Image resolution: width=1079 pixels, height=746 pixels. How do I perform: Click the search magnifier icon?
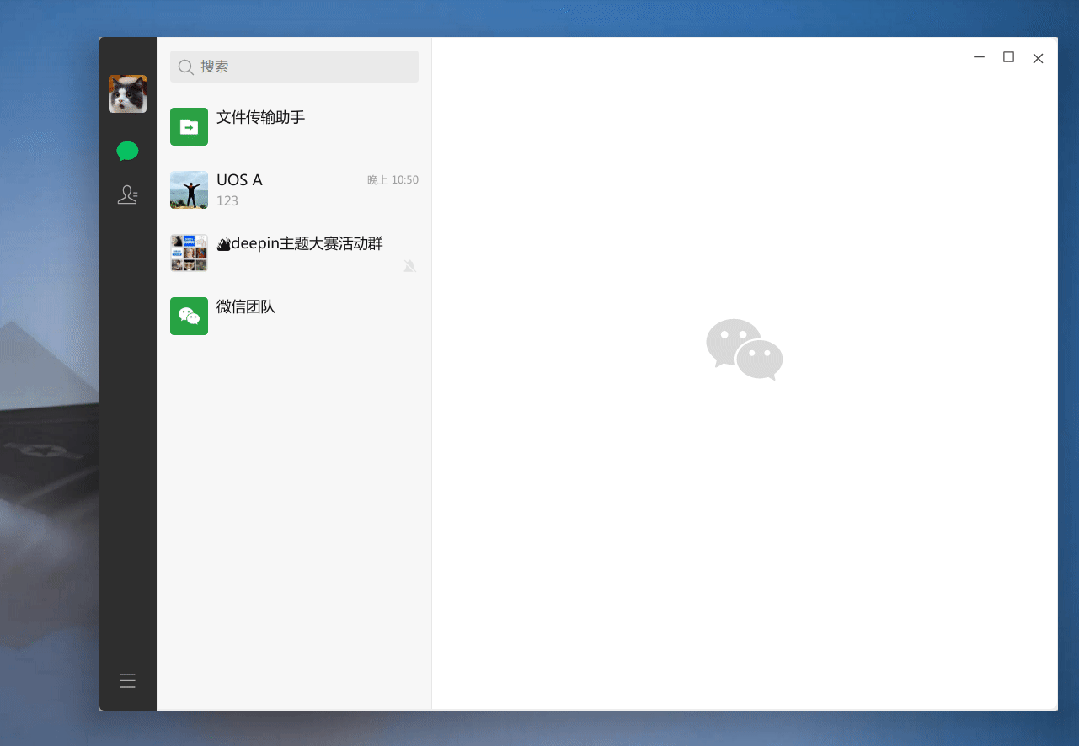[186, 67]
